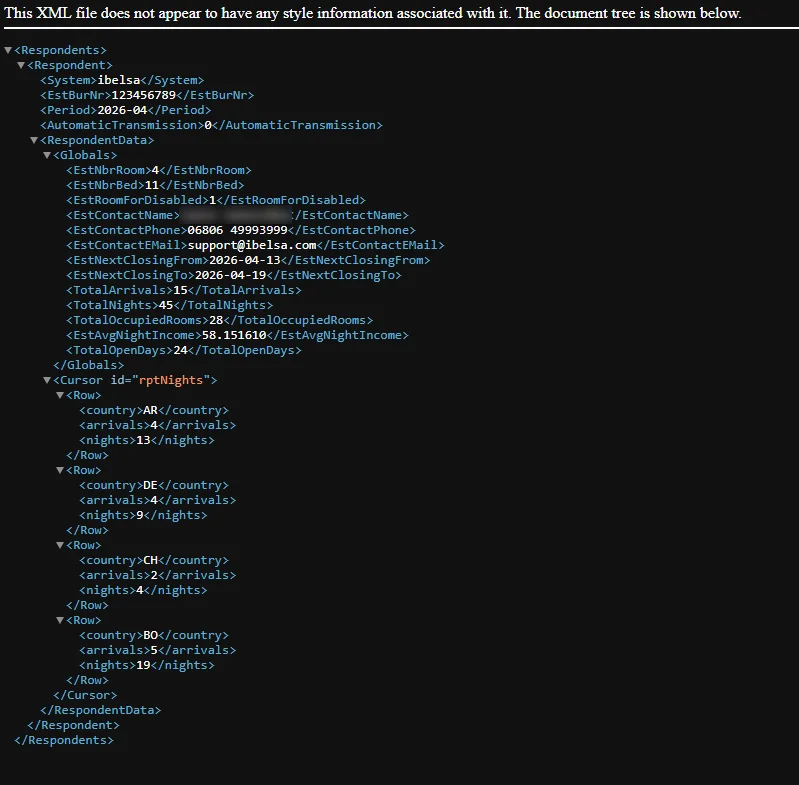Click the email support@ibelsa.com
Viewport: 799px width, 785px height.
[x=252, y=245]
